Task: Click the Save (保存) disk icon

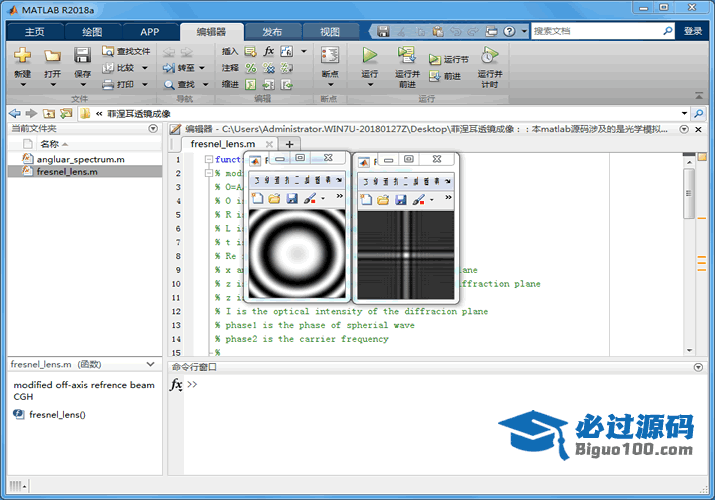Action: pyautogui.click(x=83, y=56)
